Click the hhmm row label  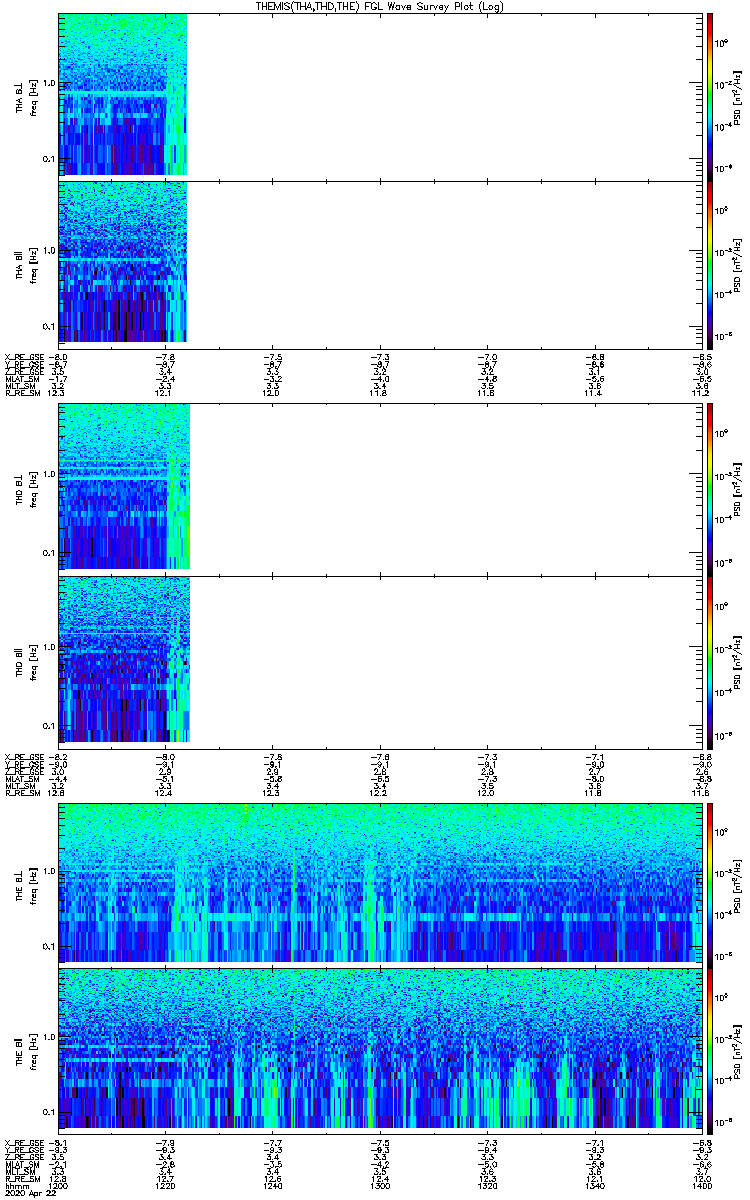pos(15,1187)
